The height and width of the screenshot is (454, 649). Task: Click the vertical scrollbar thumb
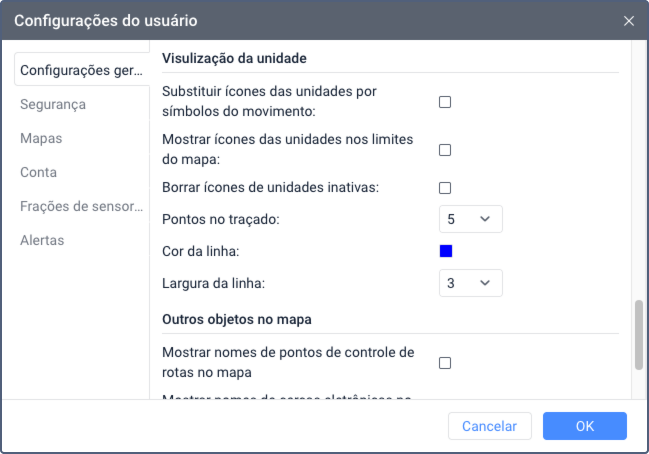click(x=639, y=335)
